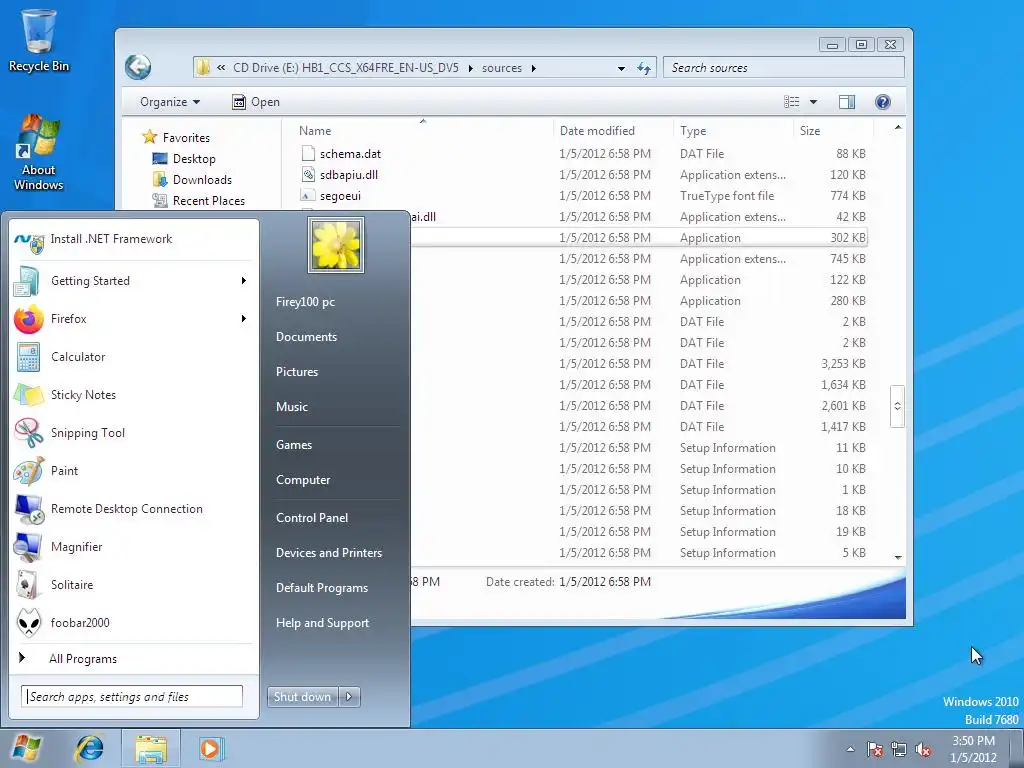Viewport: 1024px width, 768px height.
Task: Open Pictures from Start menu
Action: (296, 372)
